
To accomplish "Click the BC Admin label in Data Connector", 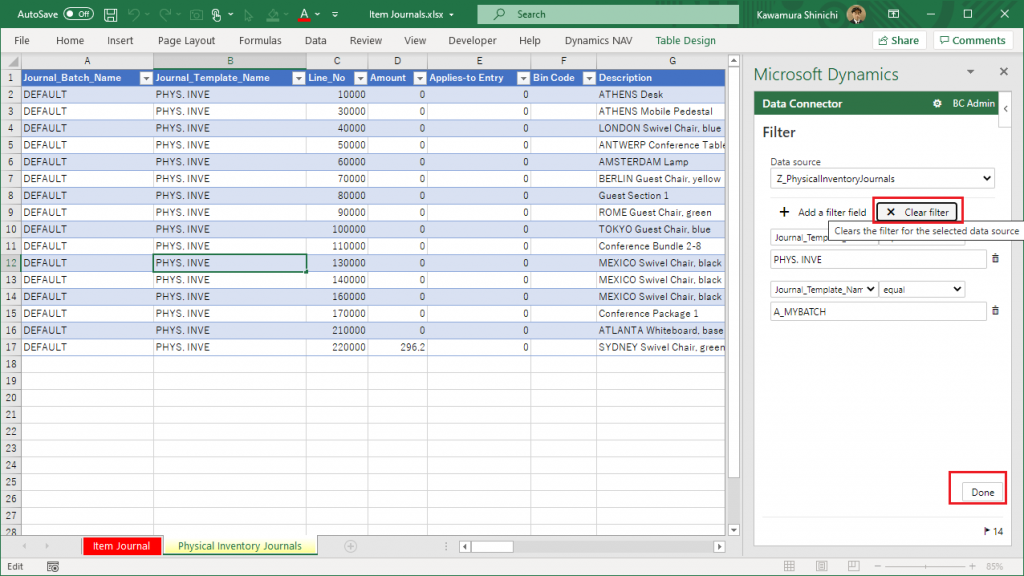I will click(x=973, y=103).
